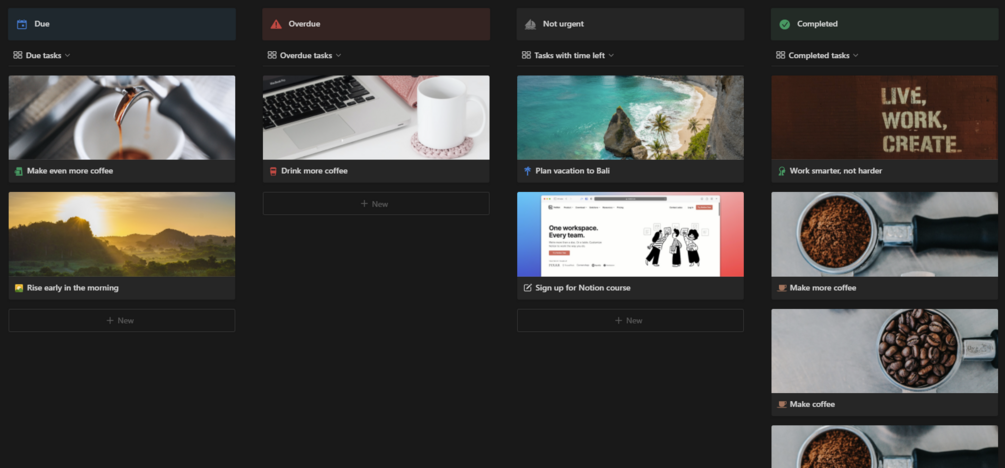Open the Rise early in the morning title
Image resolution: width=1005 pixels, height=468 pixels.
click(72, 288)
